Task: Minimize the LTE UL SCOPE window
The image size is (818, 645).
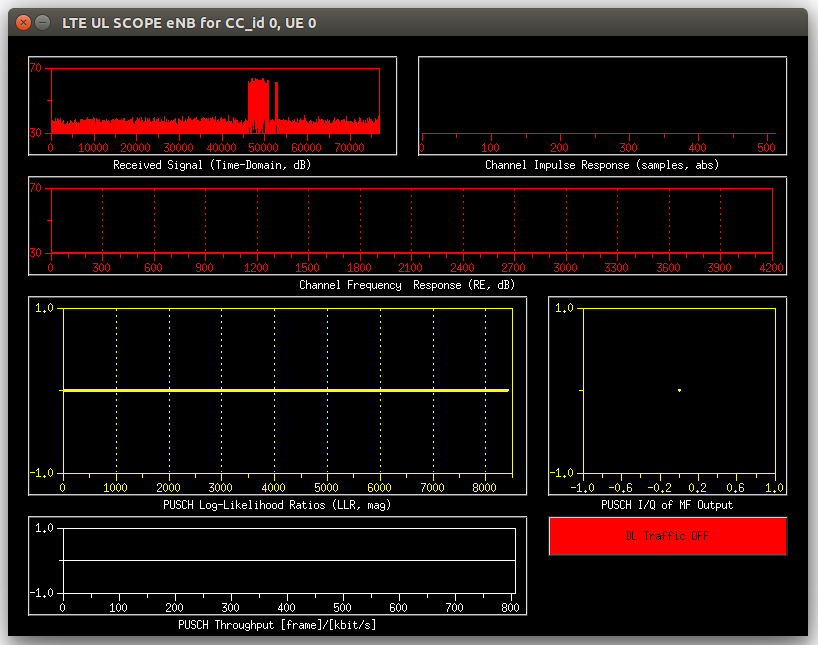Action: point(43,22)
